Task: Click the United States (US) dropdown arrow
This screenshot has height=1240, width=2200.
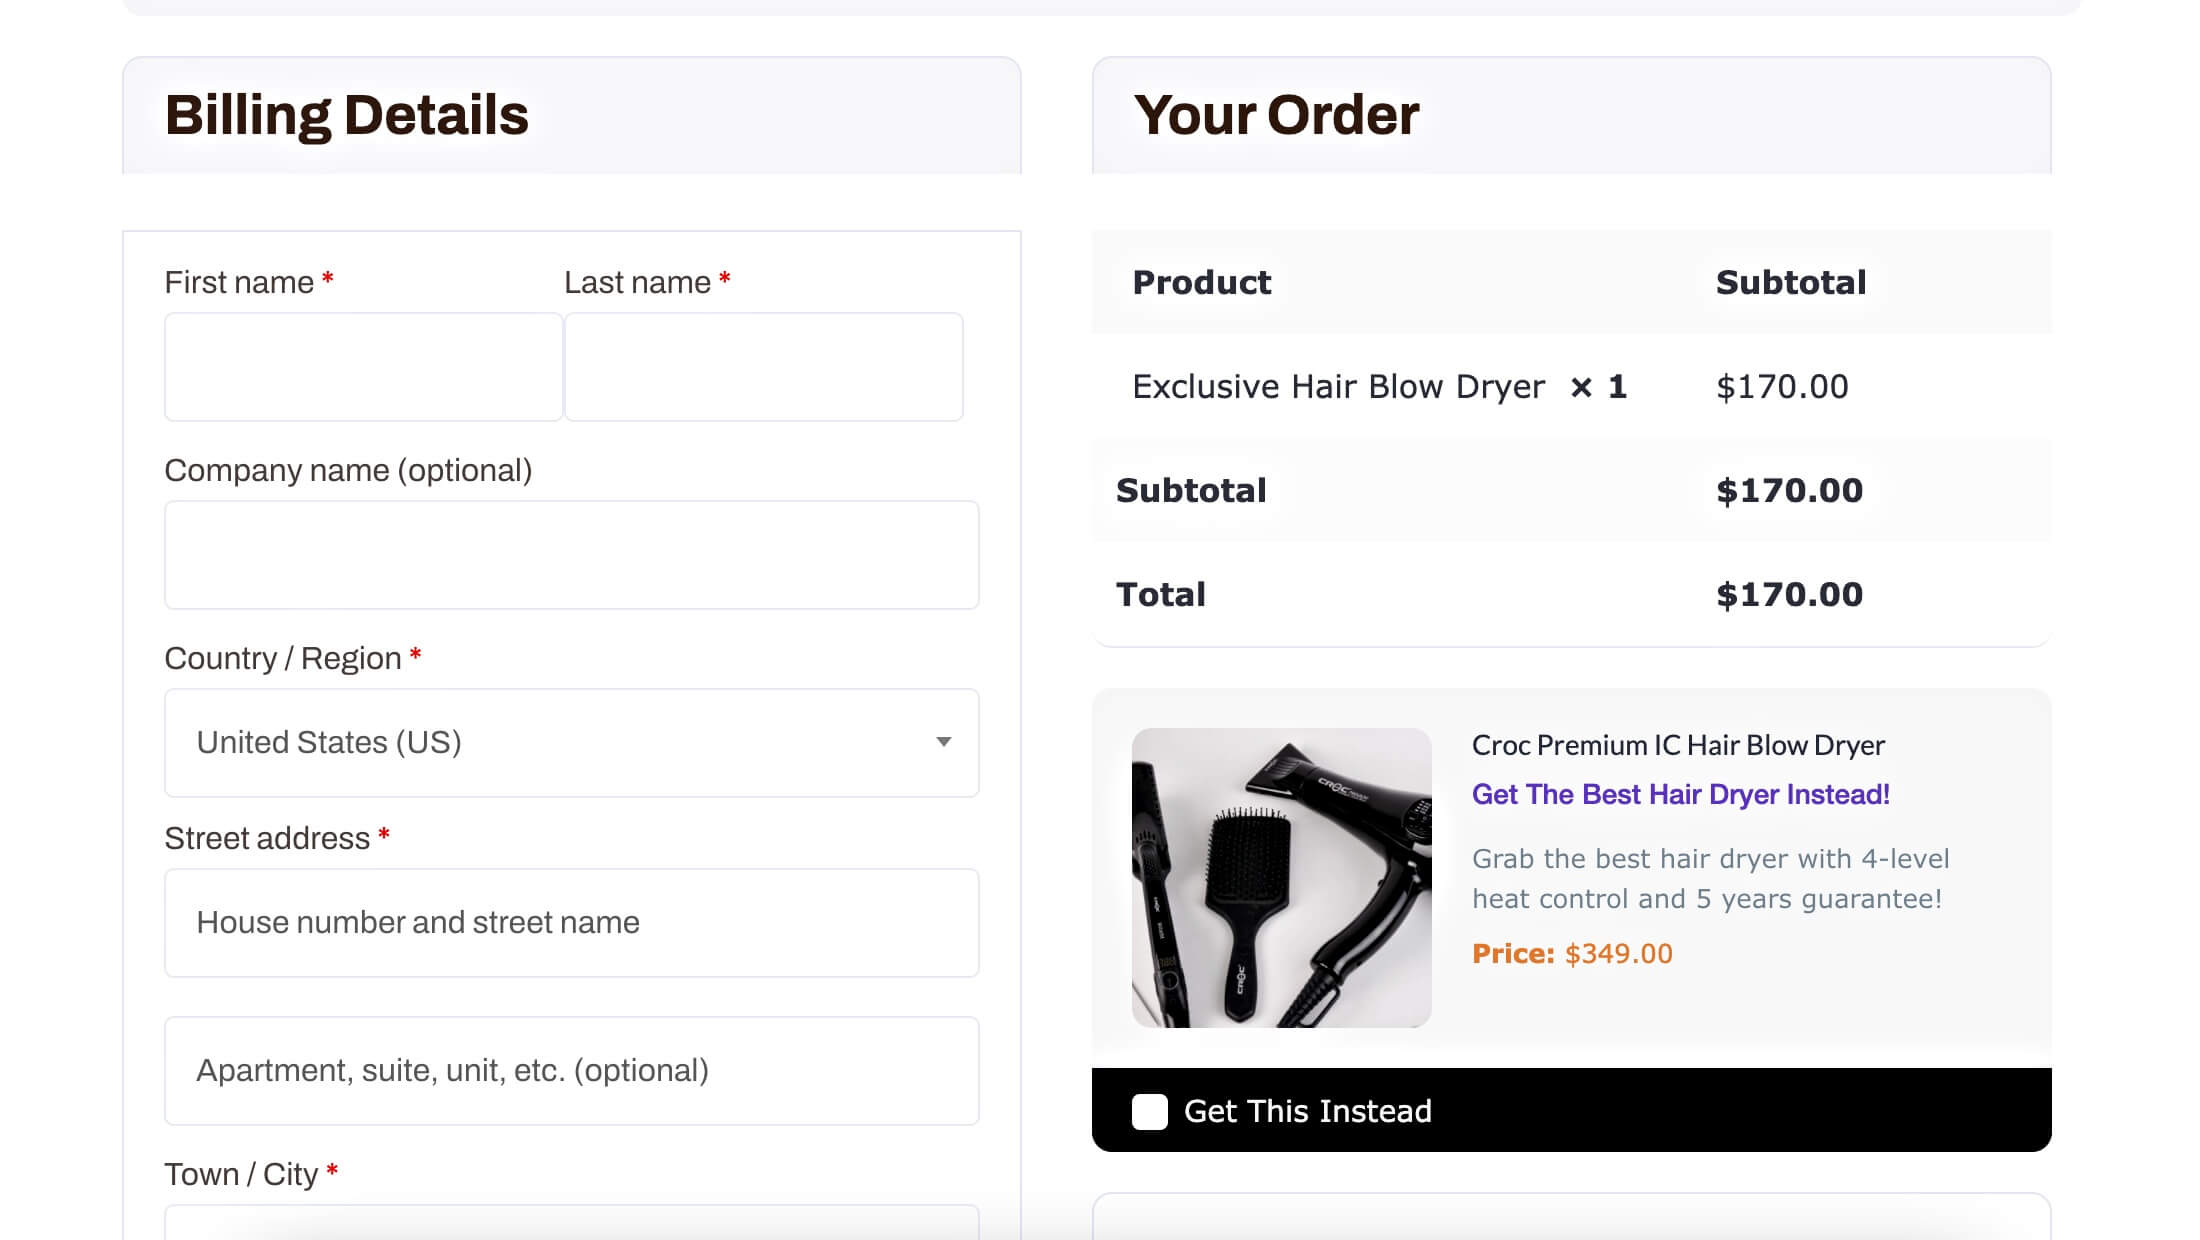Action: click(944, 742)
